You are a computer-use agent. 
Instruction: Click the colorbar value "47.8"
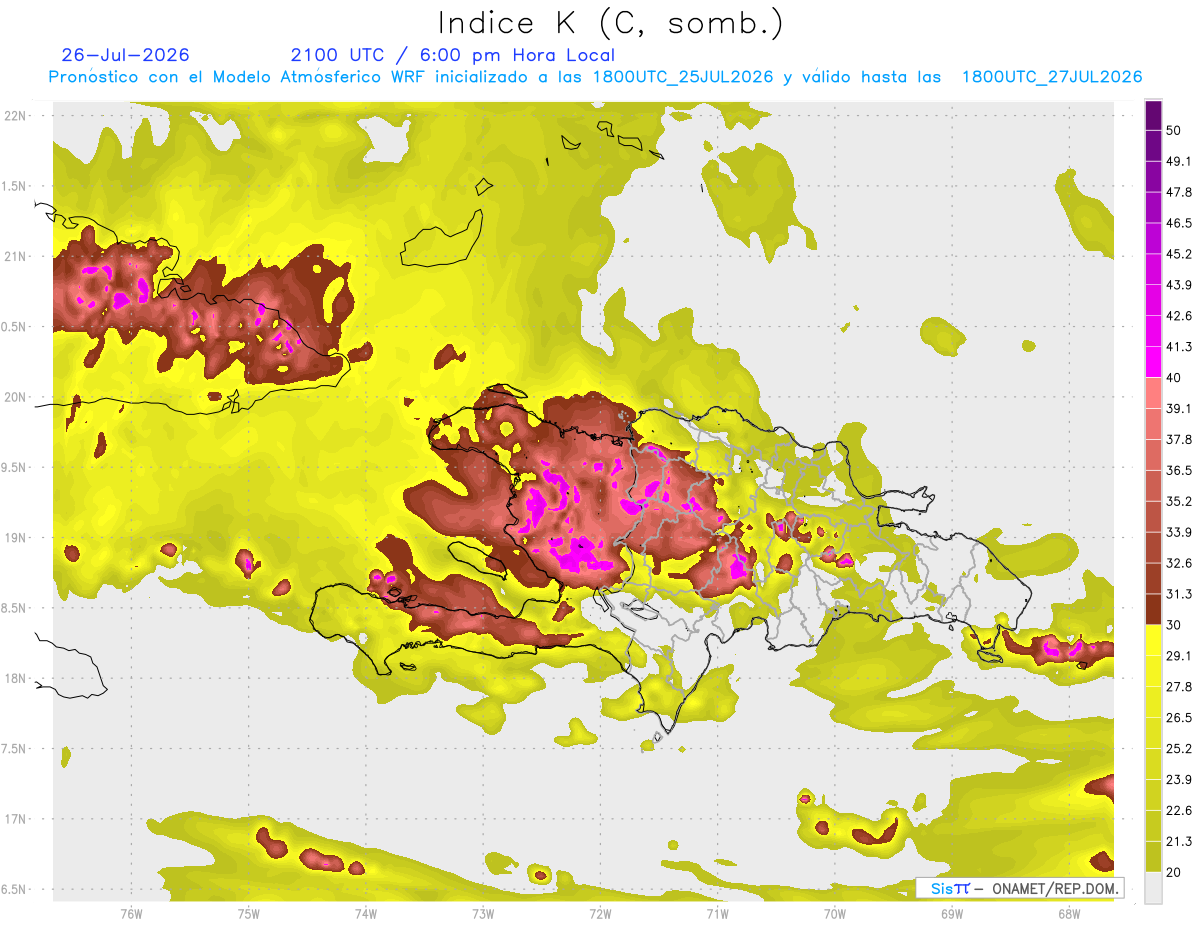(x=1180, y=192)
